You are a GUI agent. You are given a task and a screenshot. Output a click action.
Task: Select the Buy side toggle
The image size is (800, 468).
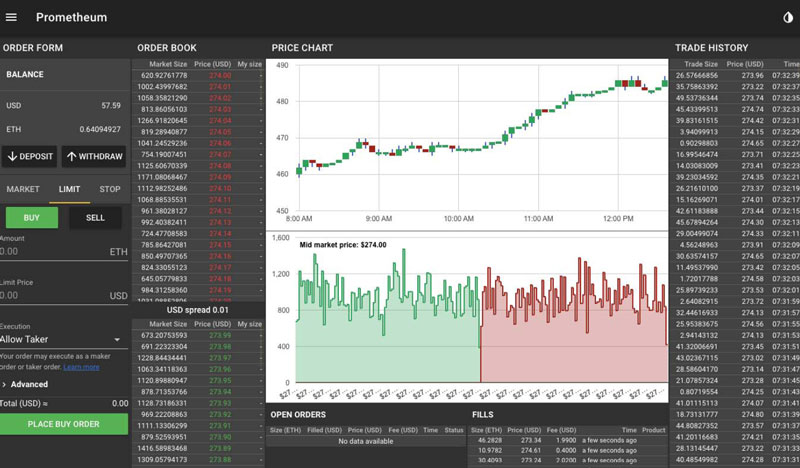[x=31, y=217]
